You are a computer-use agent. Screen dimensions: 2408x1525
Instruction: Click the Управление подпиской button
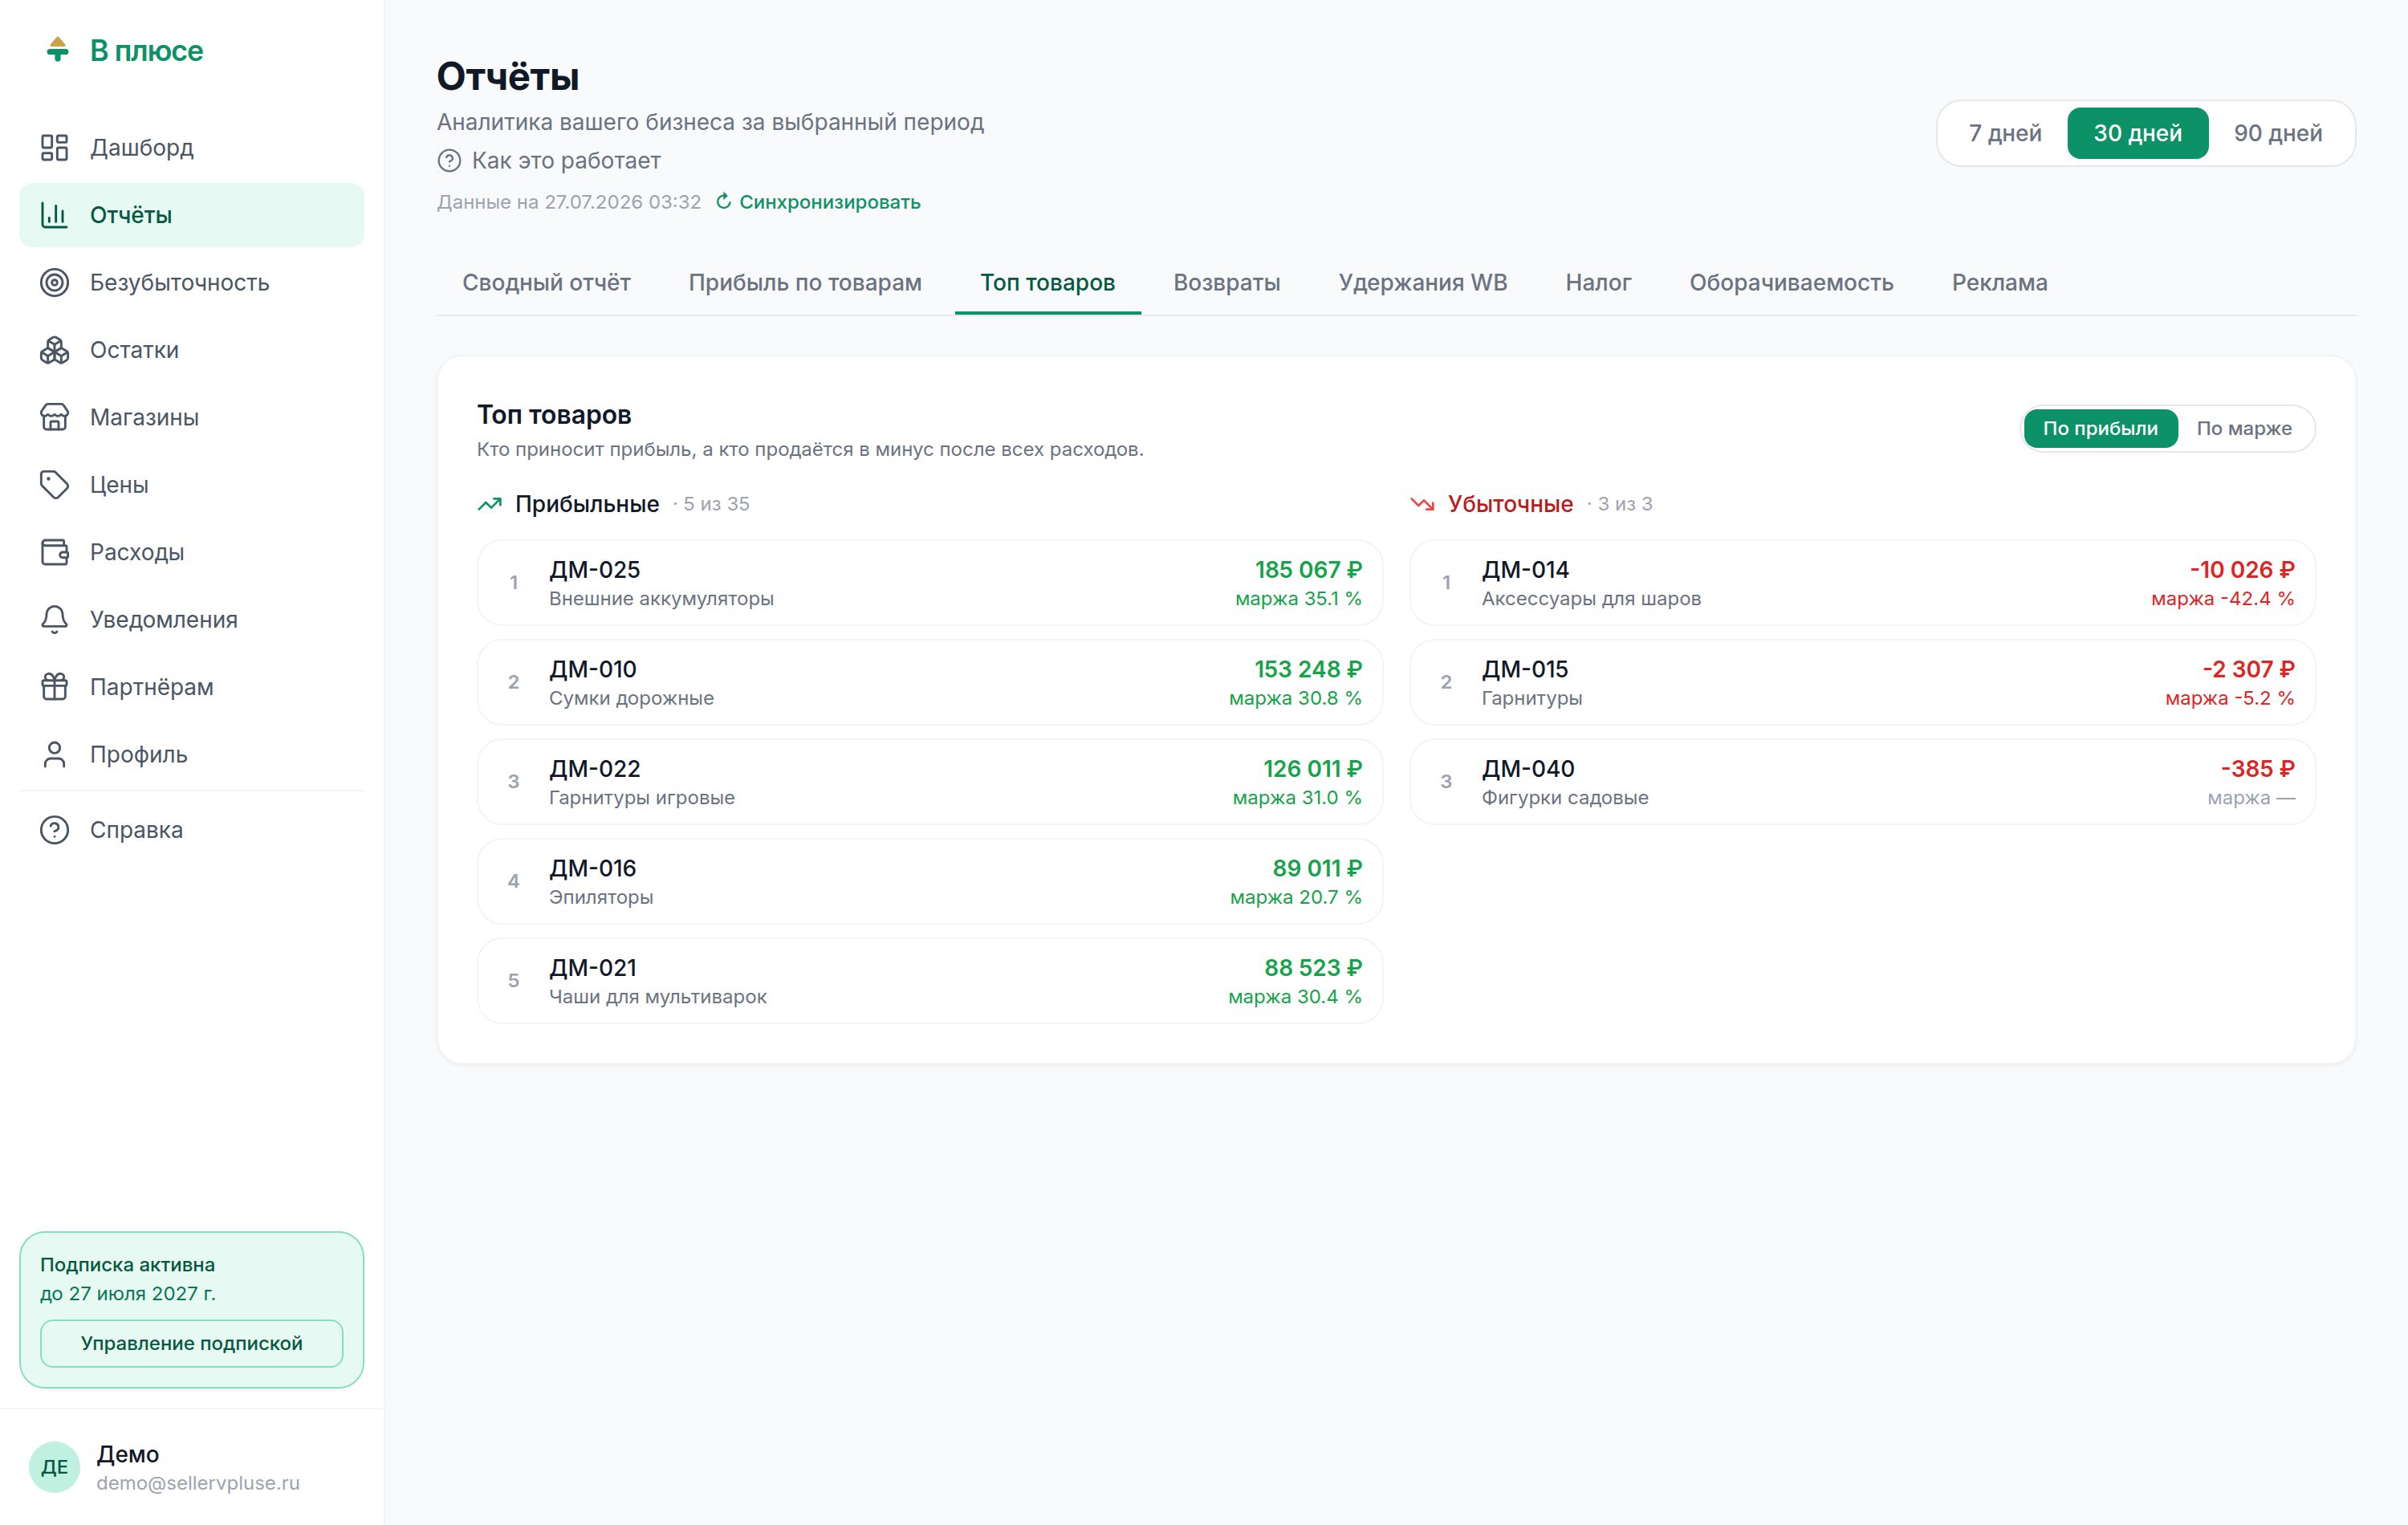[192, 1343]
